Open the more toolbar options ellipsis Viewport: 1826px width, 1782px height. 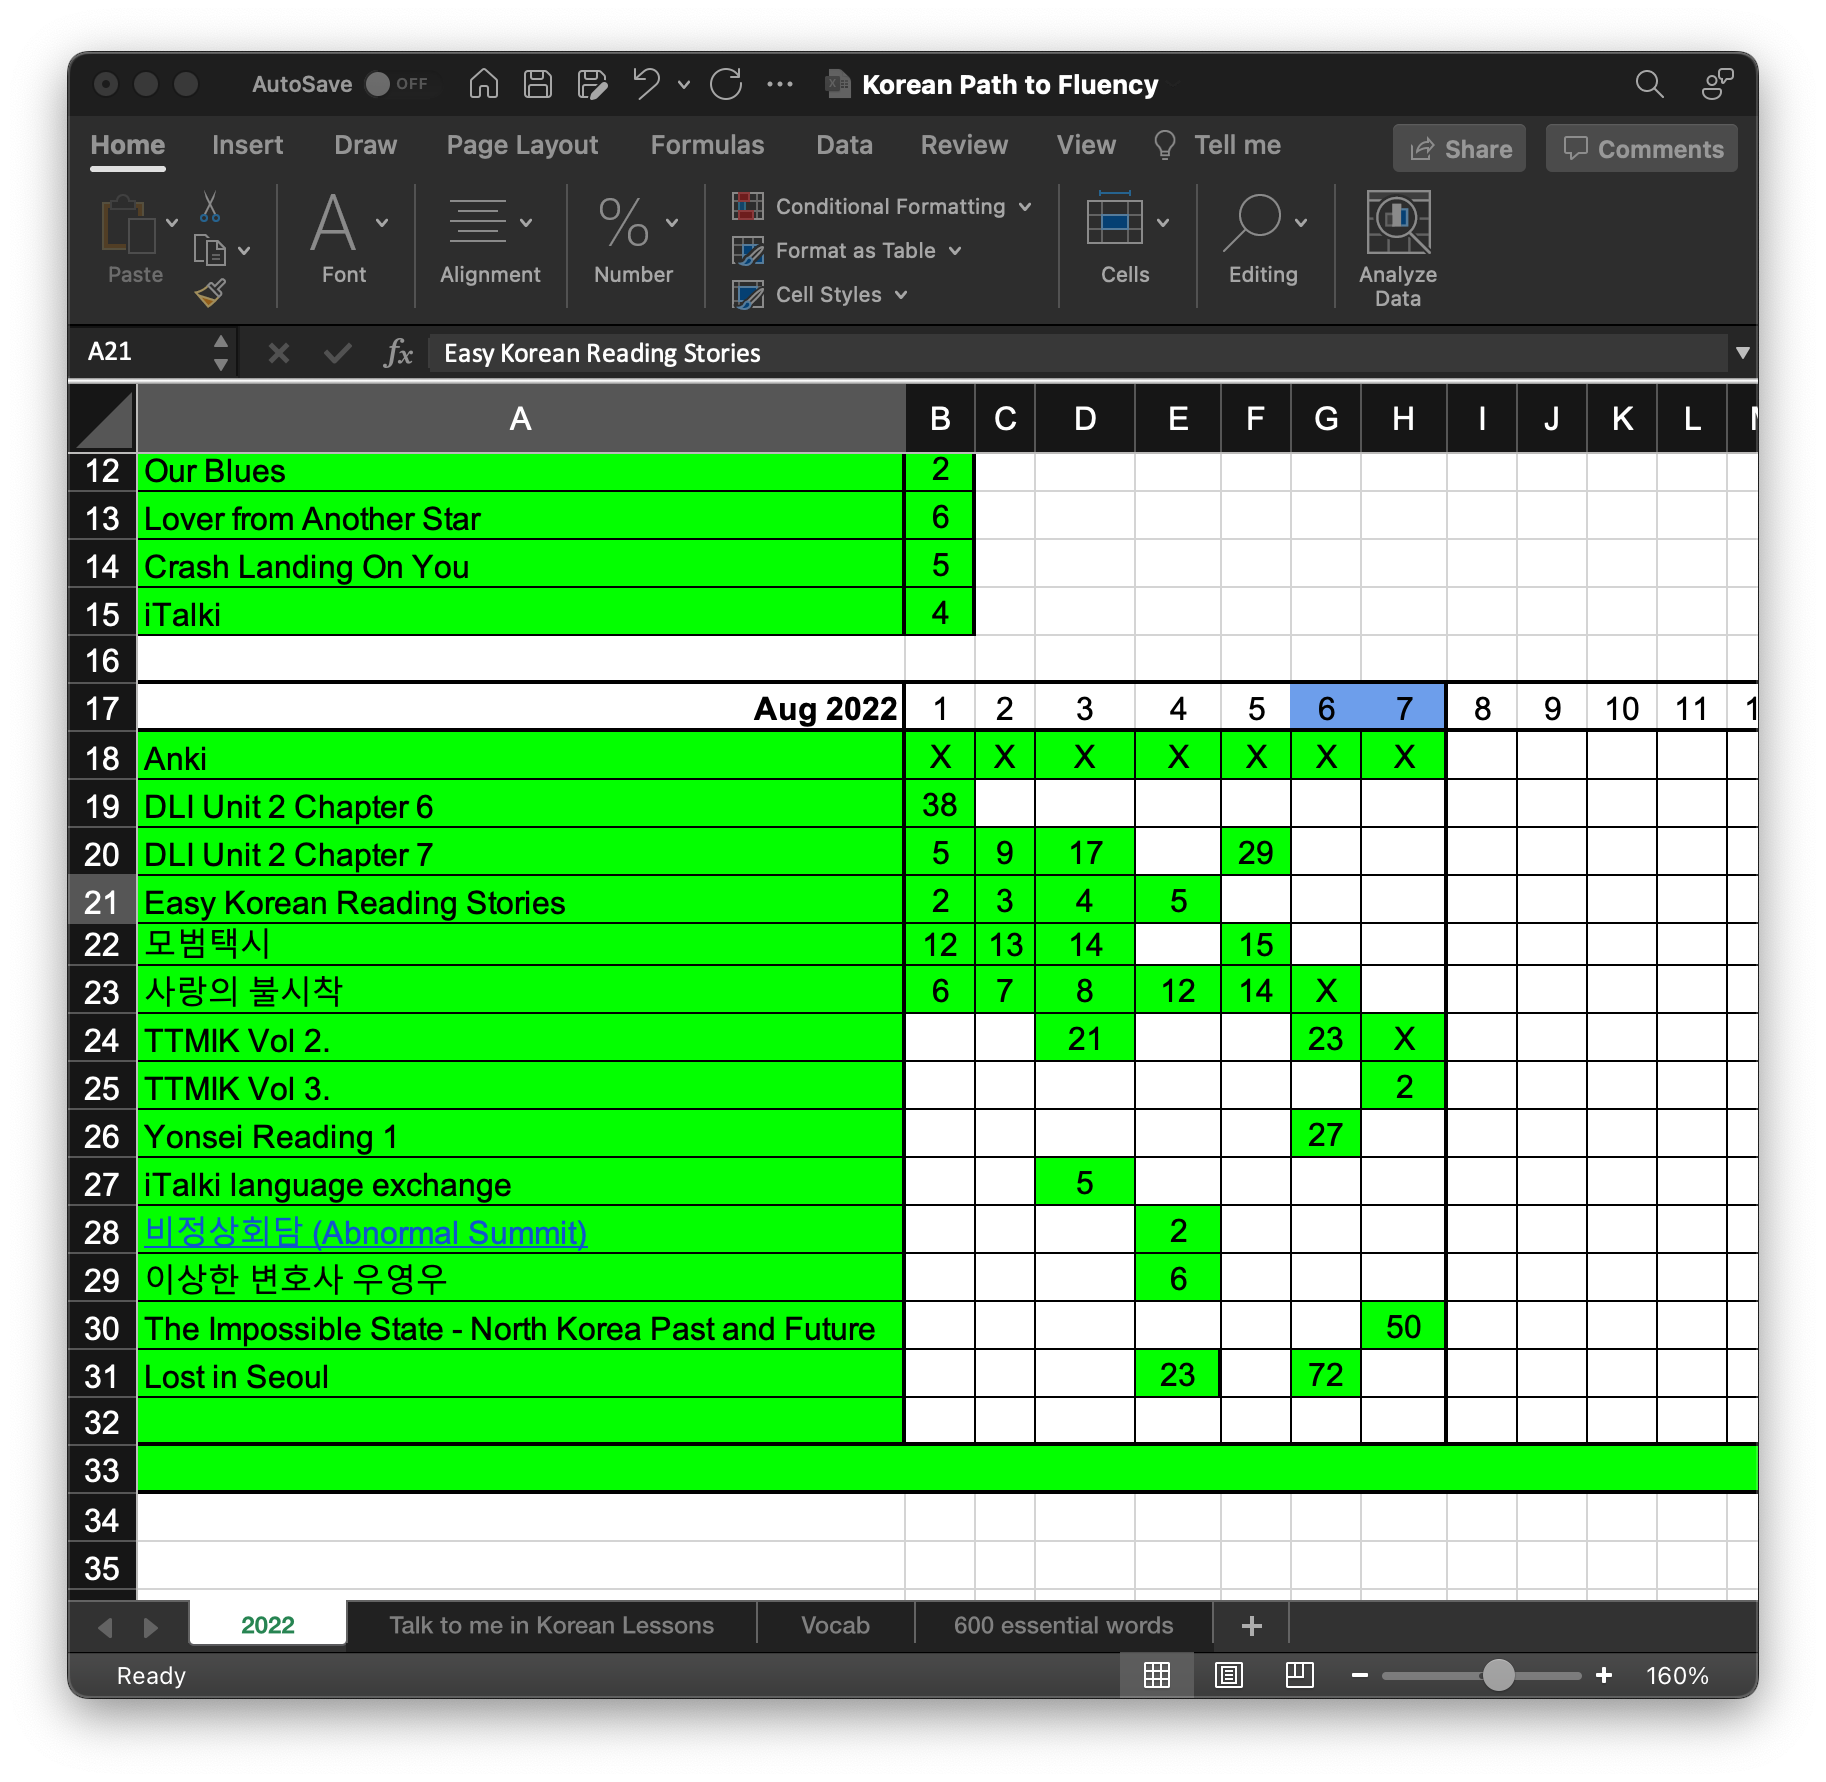tap(780, 85)
